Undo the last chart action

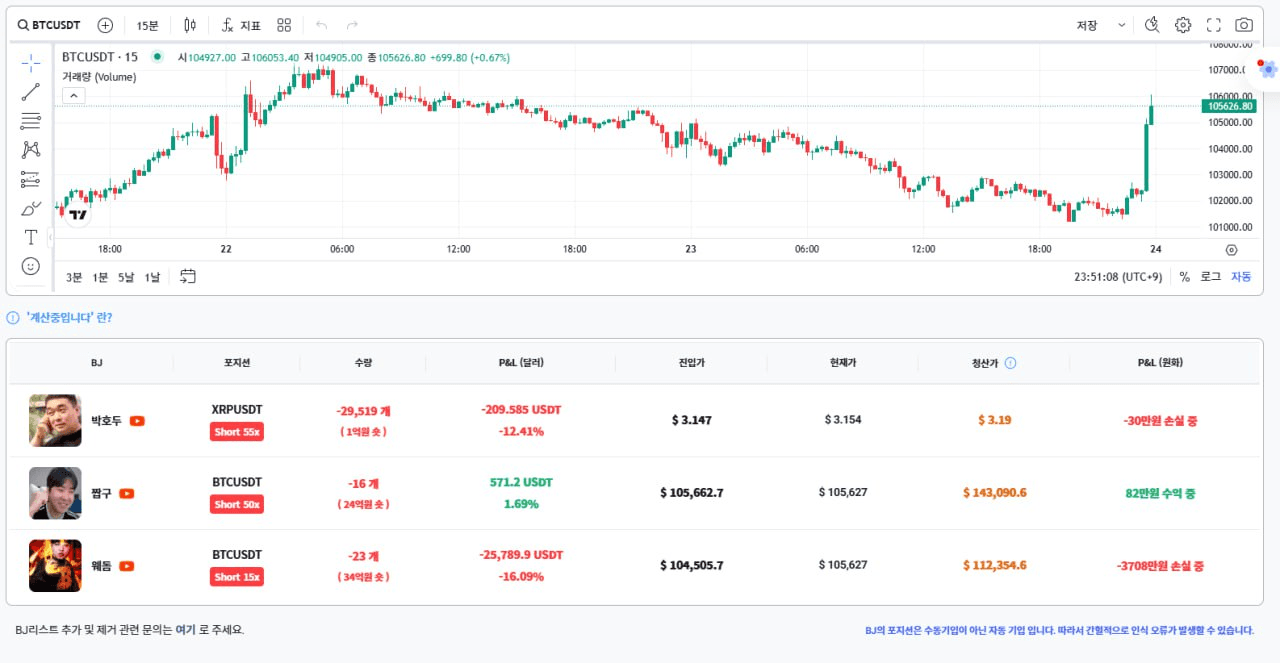321,25
